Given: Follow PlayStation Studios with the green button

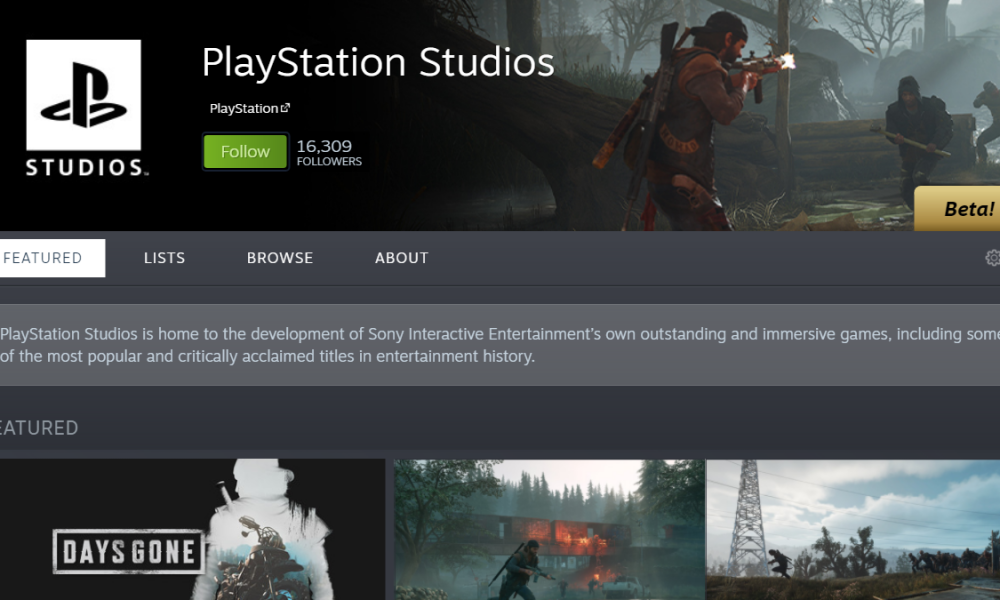Looking at the screenshot, I should pyautogui.click(x=246, y=152).
